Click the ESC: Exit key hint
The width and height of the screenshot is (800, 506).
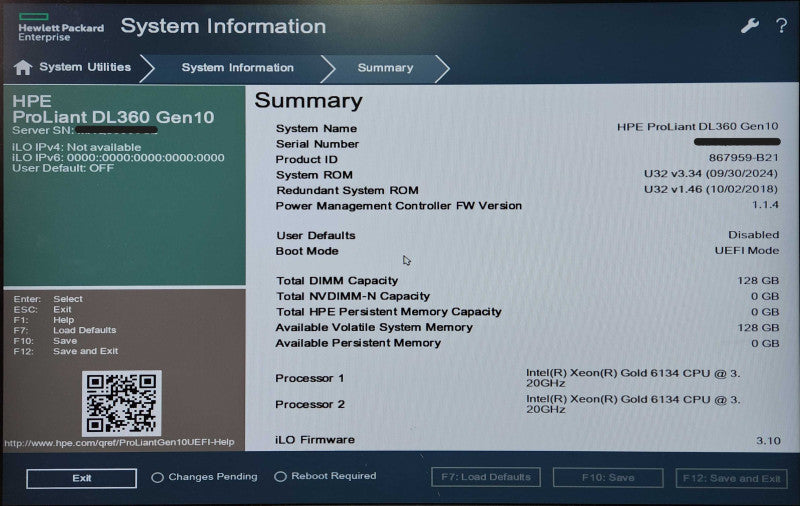42,309
